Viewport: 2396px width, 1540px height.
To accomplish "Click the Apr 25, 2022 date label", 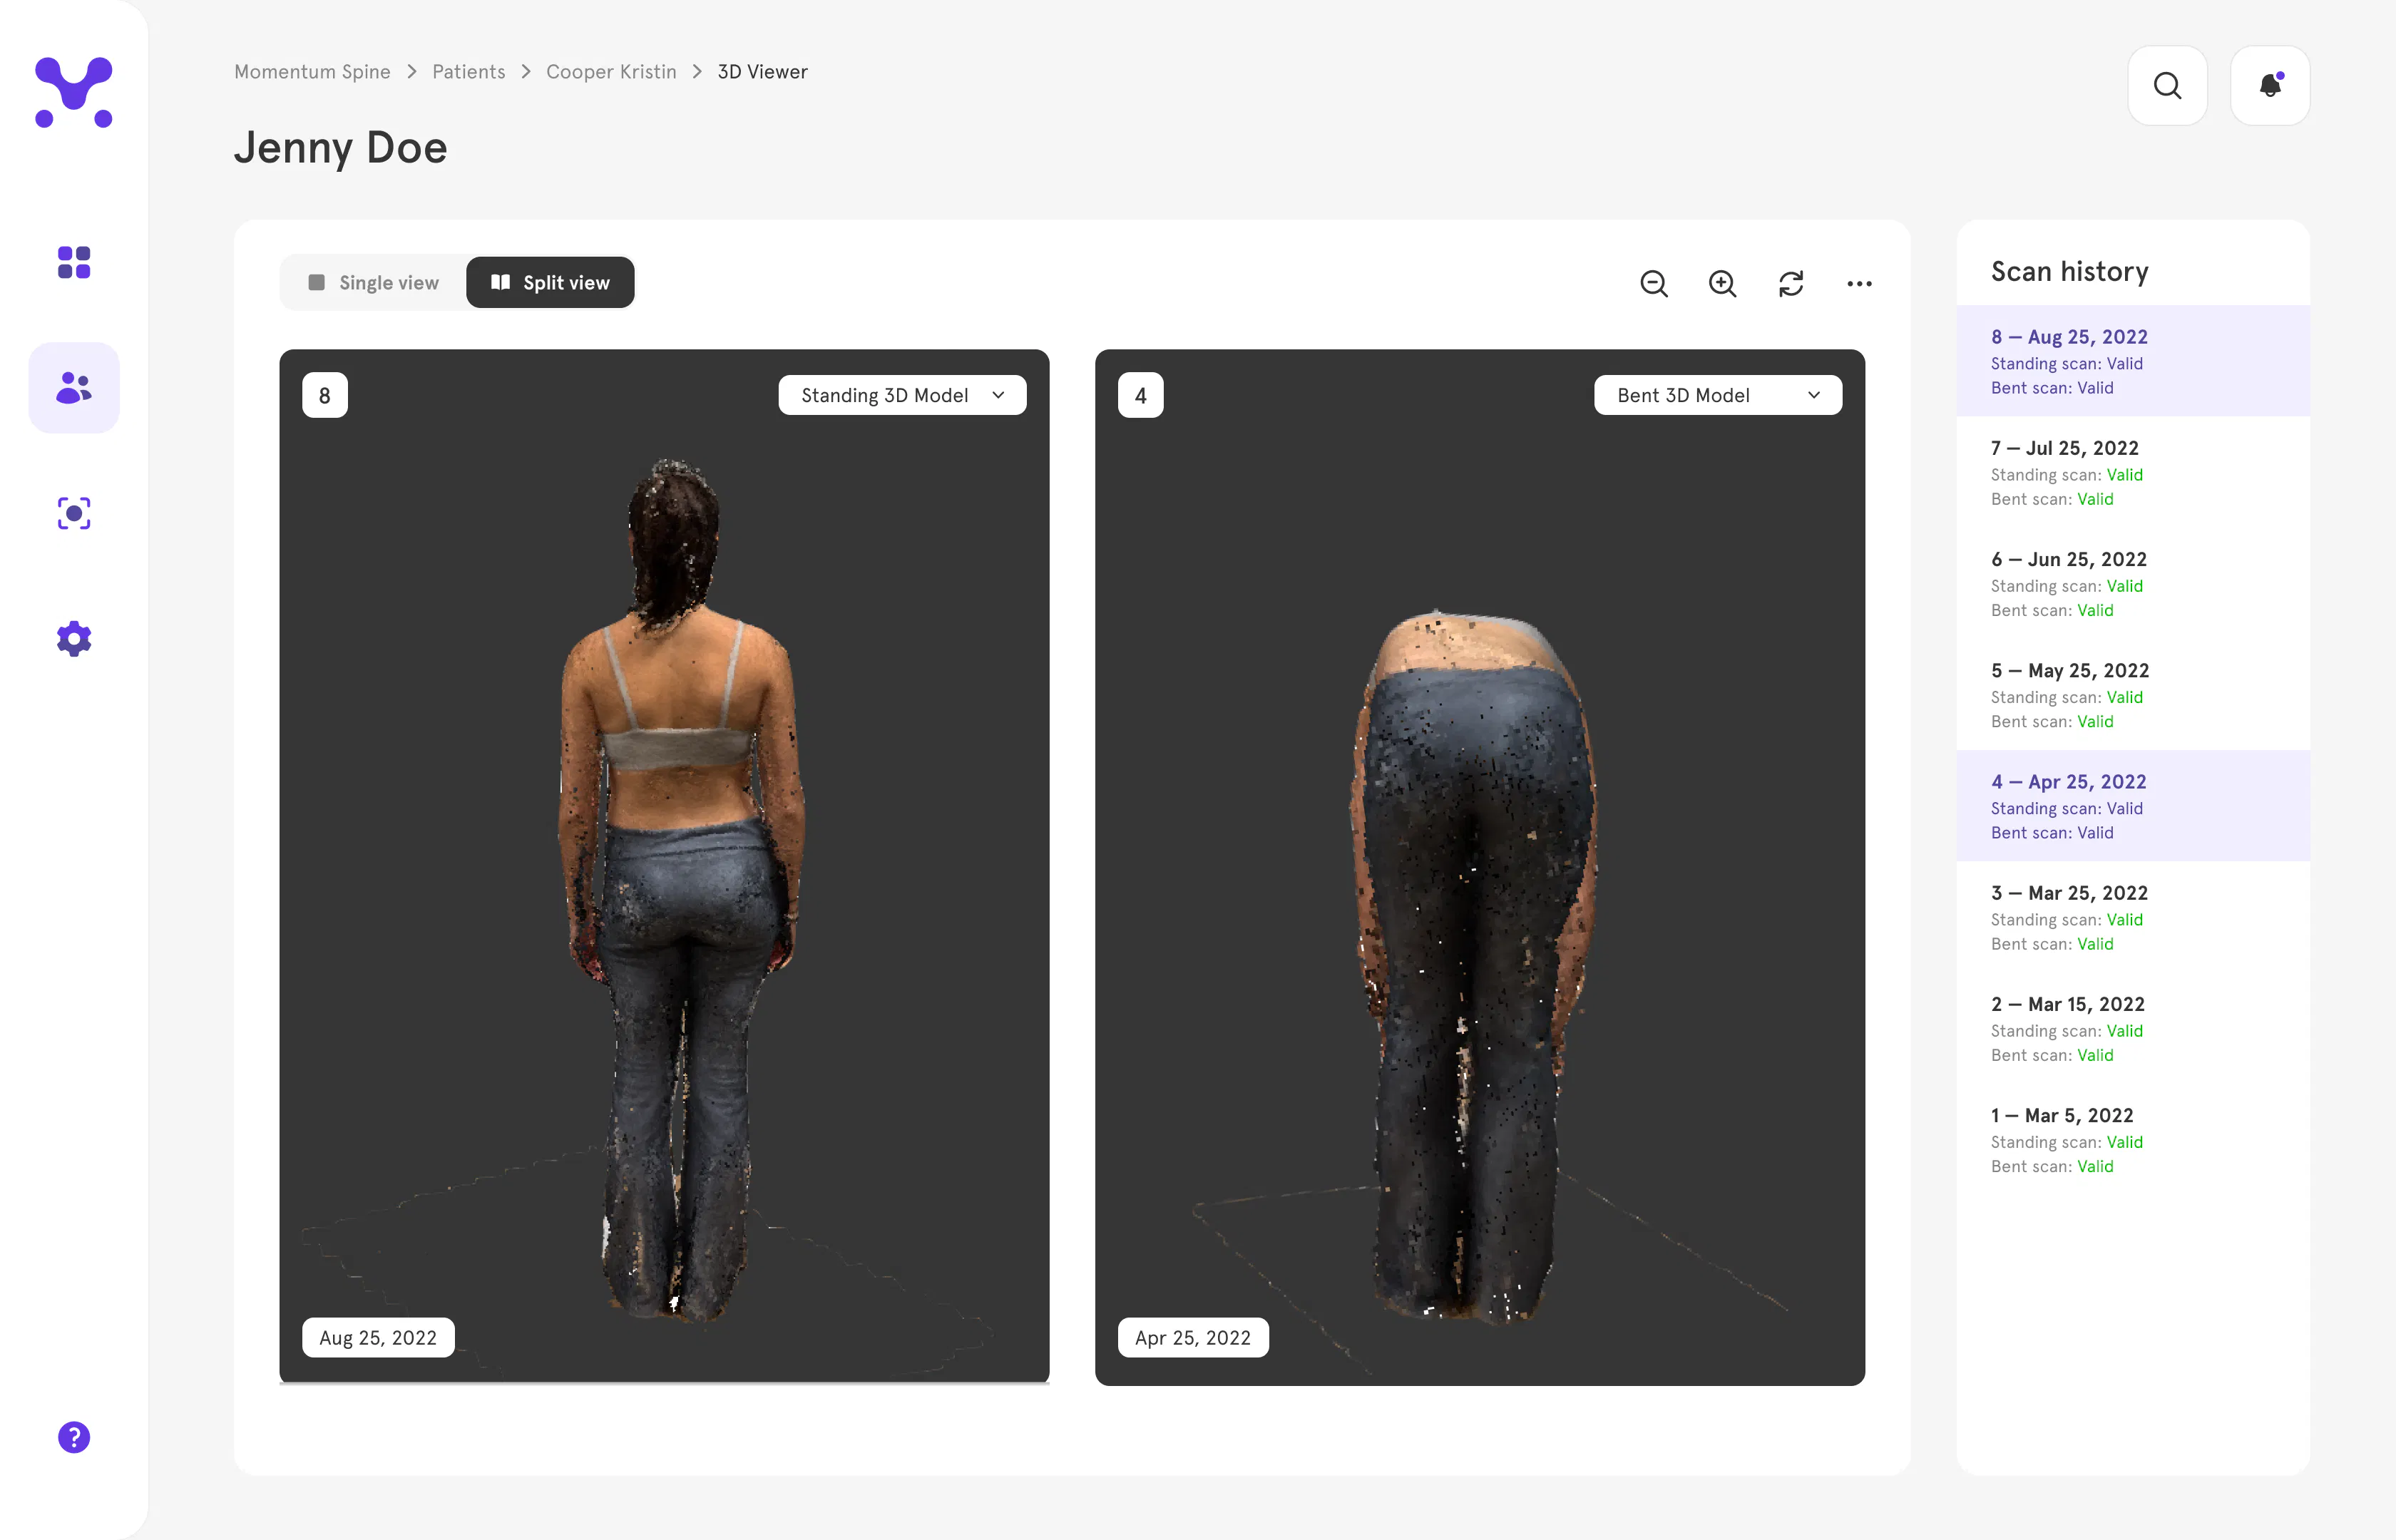I will (1193, 1338).
